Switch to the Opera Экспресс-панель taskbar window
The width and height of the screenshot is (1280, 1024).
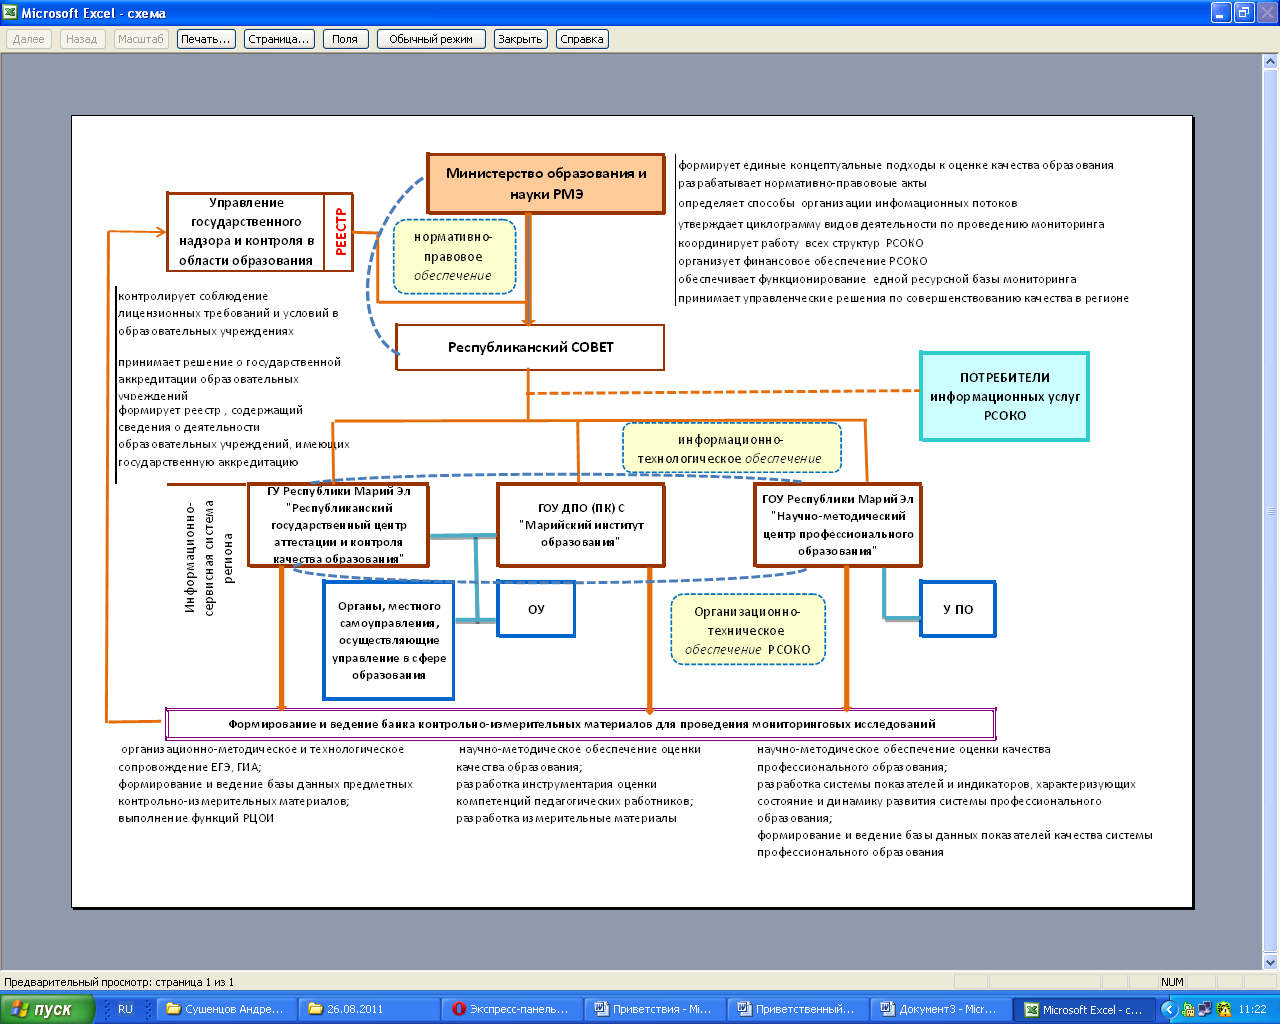point(510,1009)
